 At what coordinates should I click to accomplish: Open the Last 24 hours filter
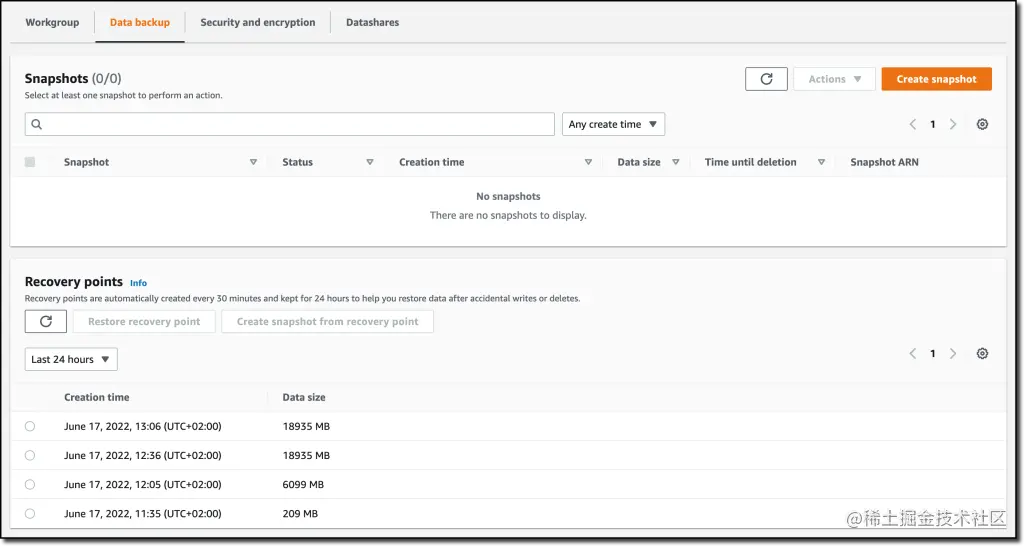pos(71,359)
